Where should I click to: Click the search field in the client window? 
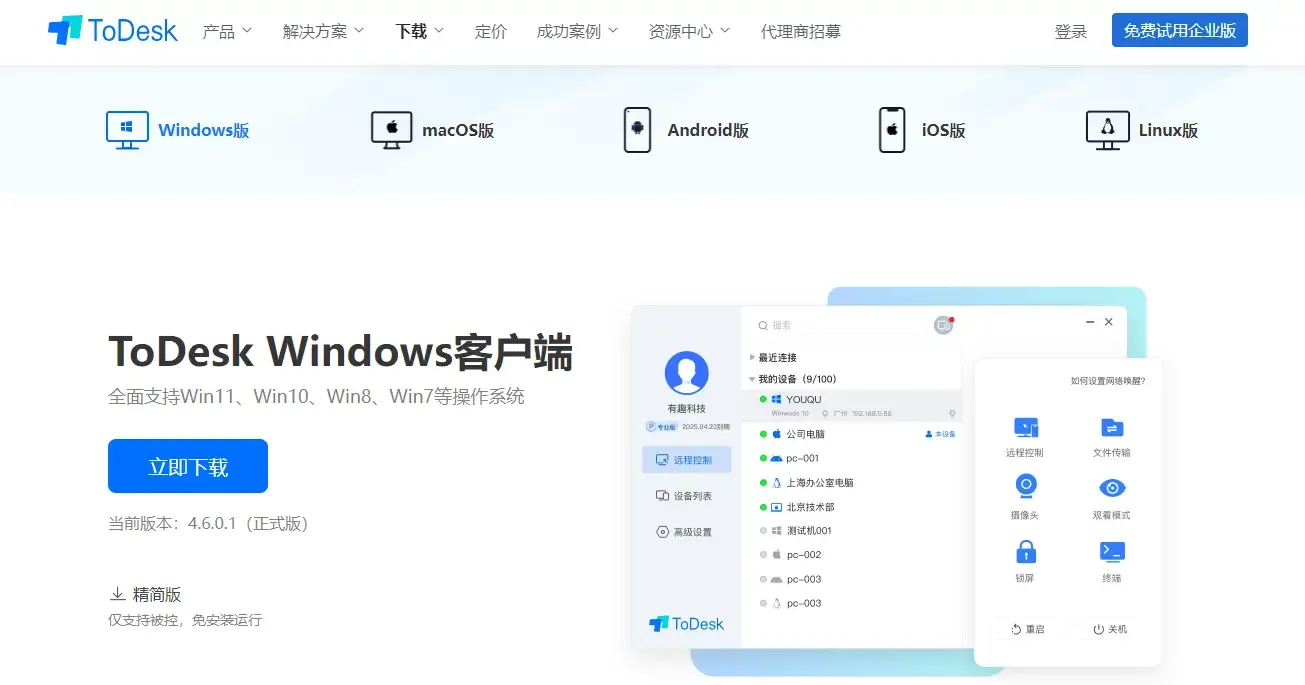pos(830,324)
